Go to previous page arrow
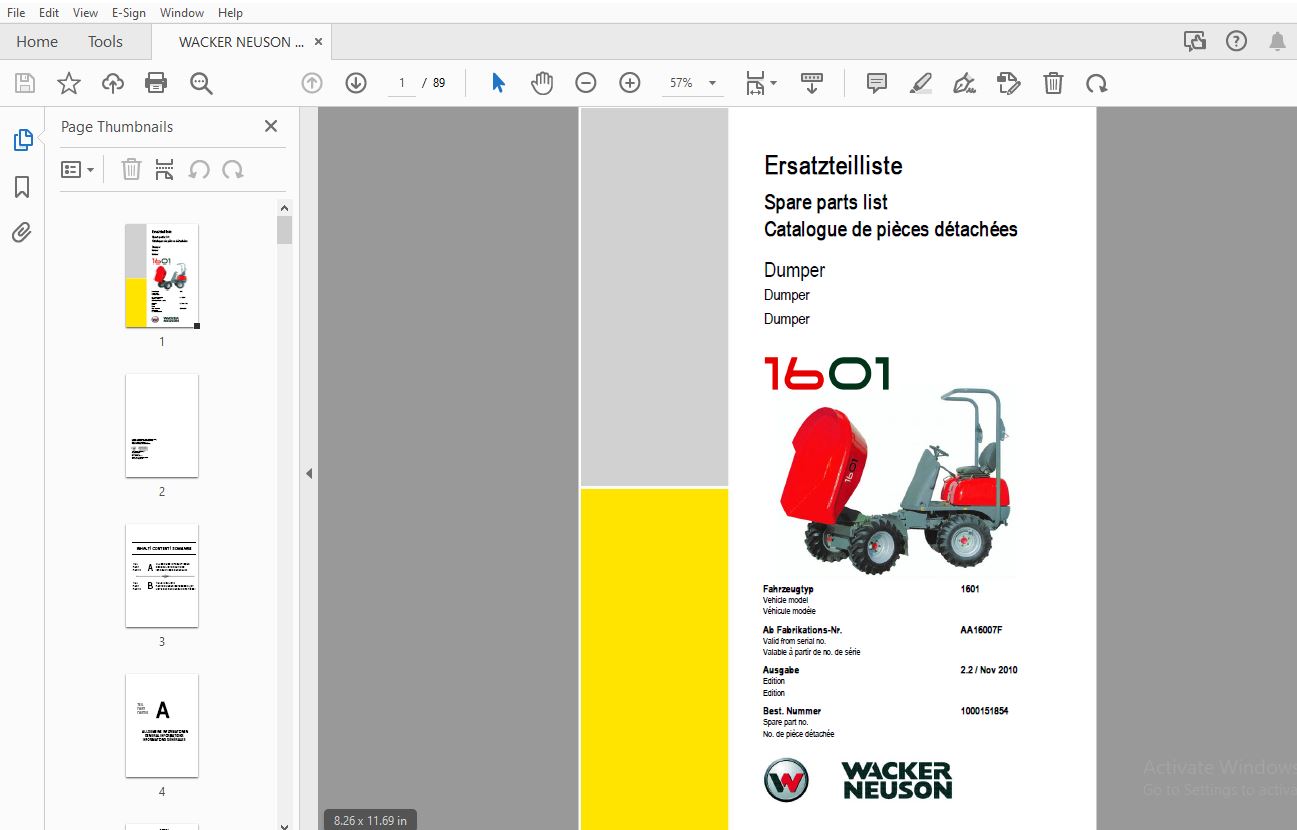The height and width of the screenshot is (830, 1297). [312, 83]
